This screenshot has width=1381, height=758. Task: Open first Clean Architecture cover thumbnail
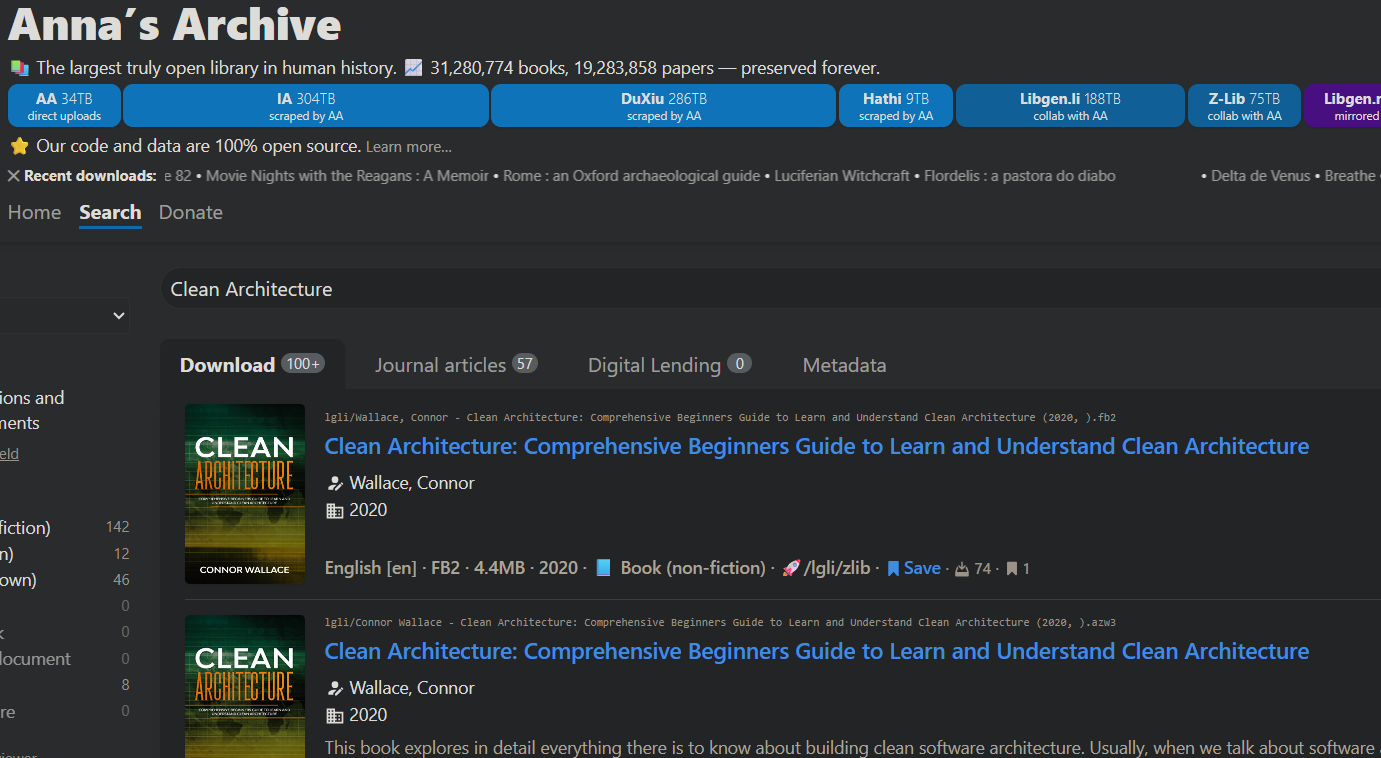245,494
